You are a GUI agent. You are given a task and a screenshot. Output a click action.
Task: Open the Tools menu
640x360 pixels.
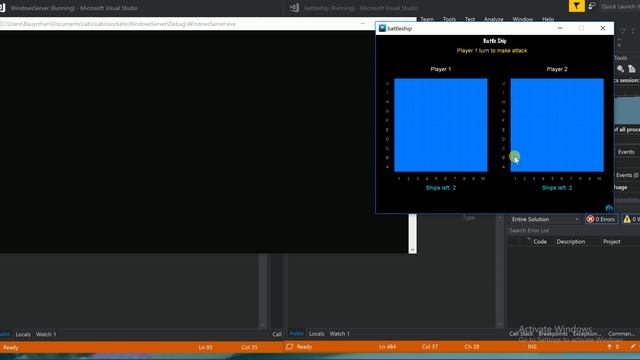pyautogui.click(x=449, y=19)
